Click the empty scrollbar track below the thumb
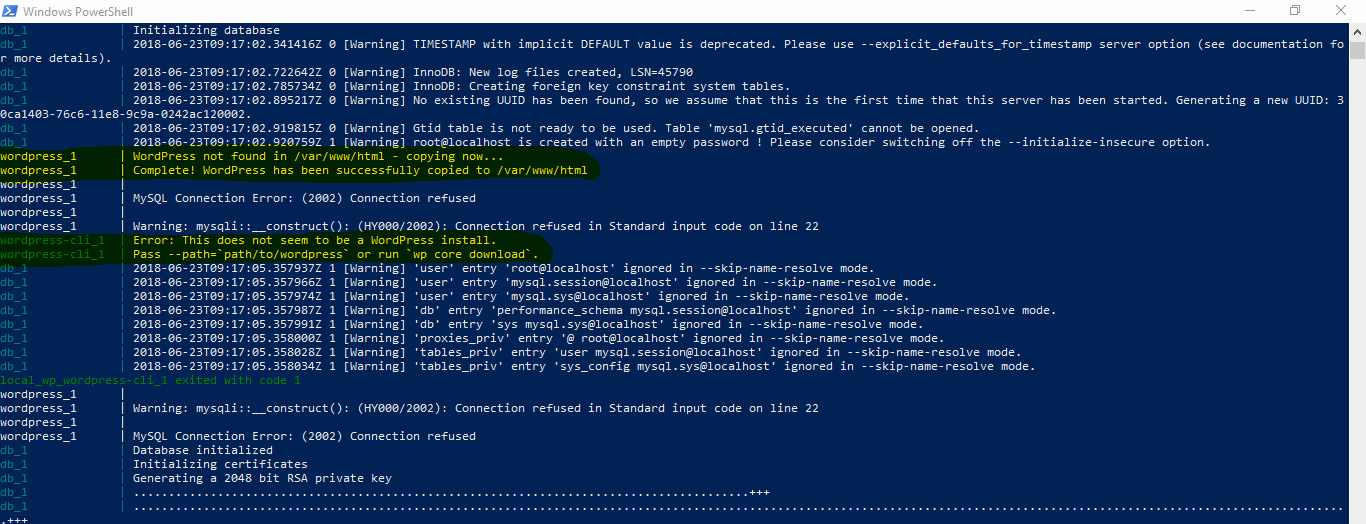The image size is (1366, 524). [x=1357, y=300]
